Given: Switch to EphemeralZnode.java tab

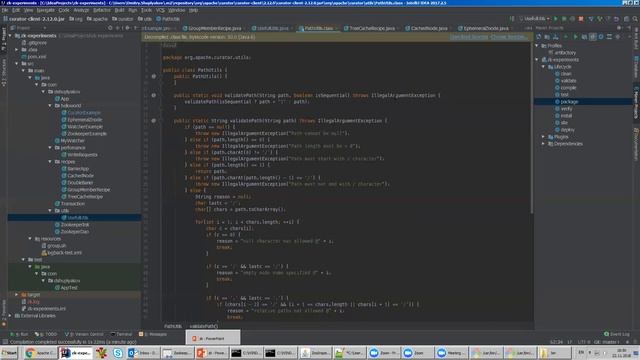Looking at the screenshot, I should pos(483,28).
